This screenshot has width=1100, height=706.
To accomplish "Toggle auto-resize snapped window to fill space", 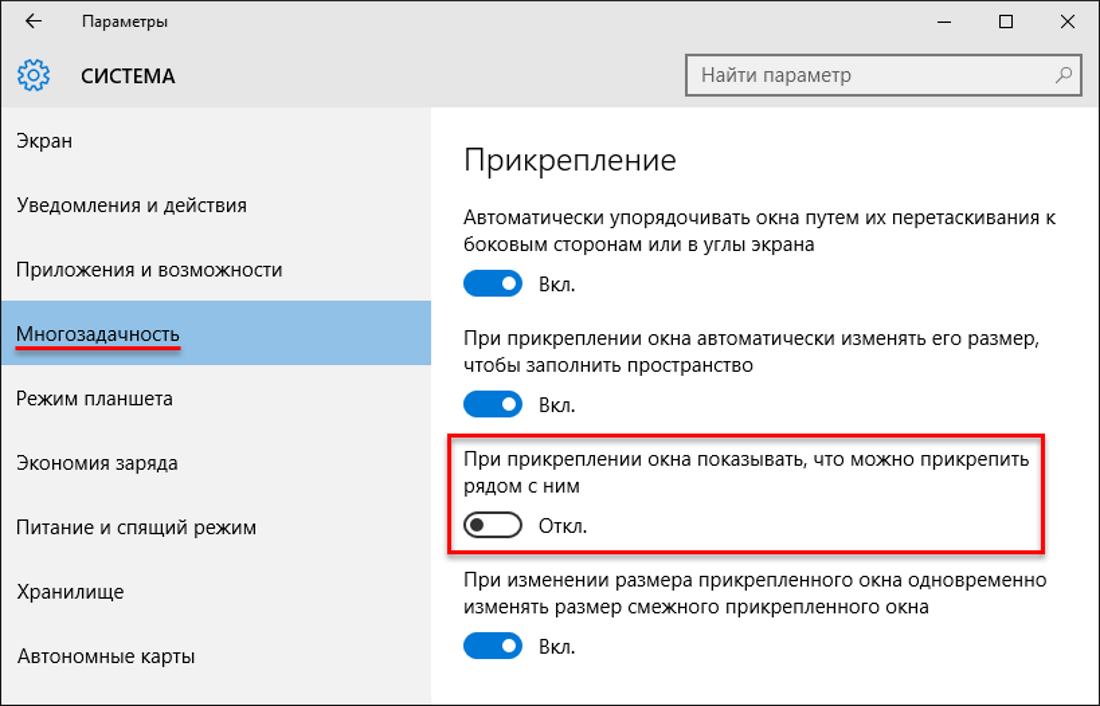I will click(493, 405).
